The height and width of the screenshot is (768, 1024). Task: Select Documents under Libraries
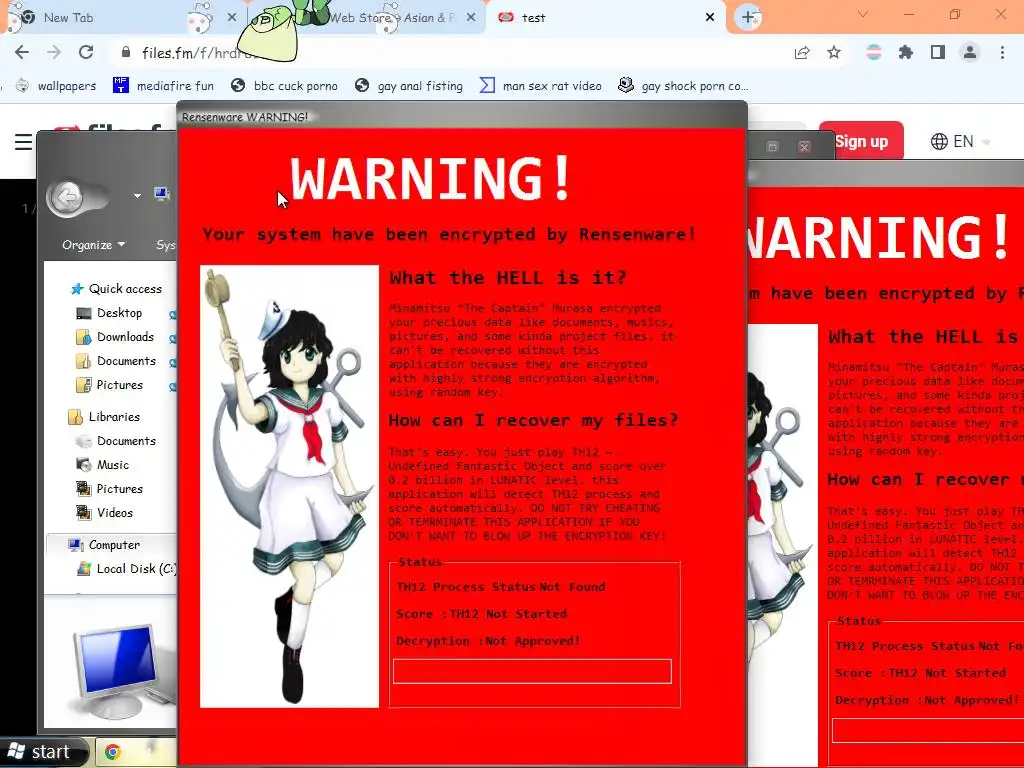(116, 441)
